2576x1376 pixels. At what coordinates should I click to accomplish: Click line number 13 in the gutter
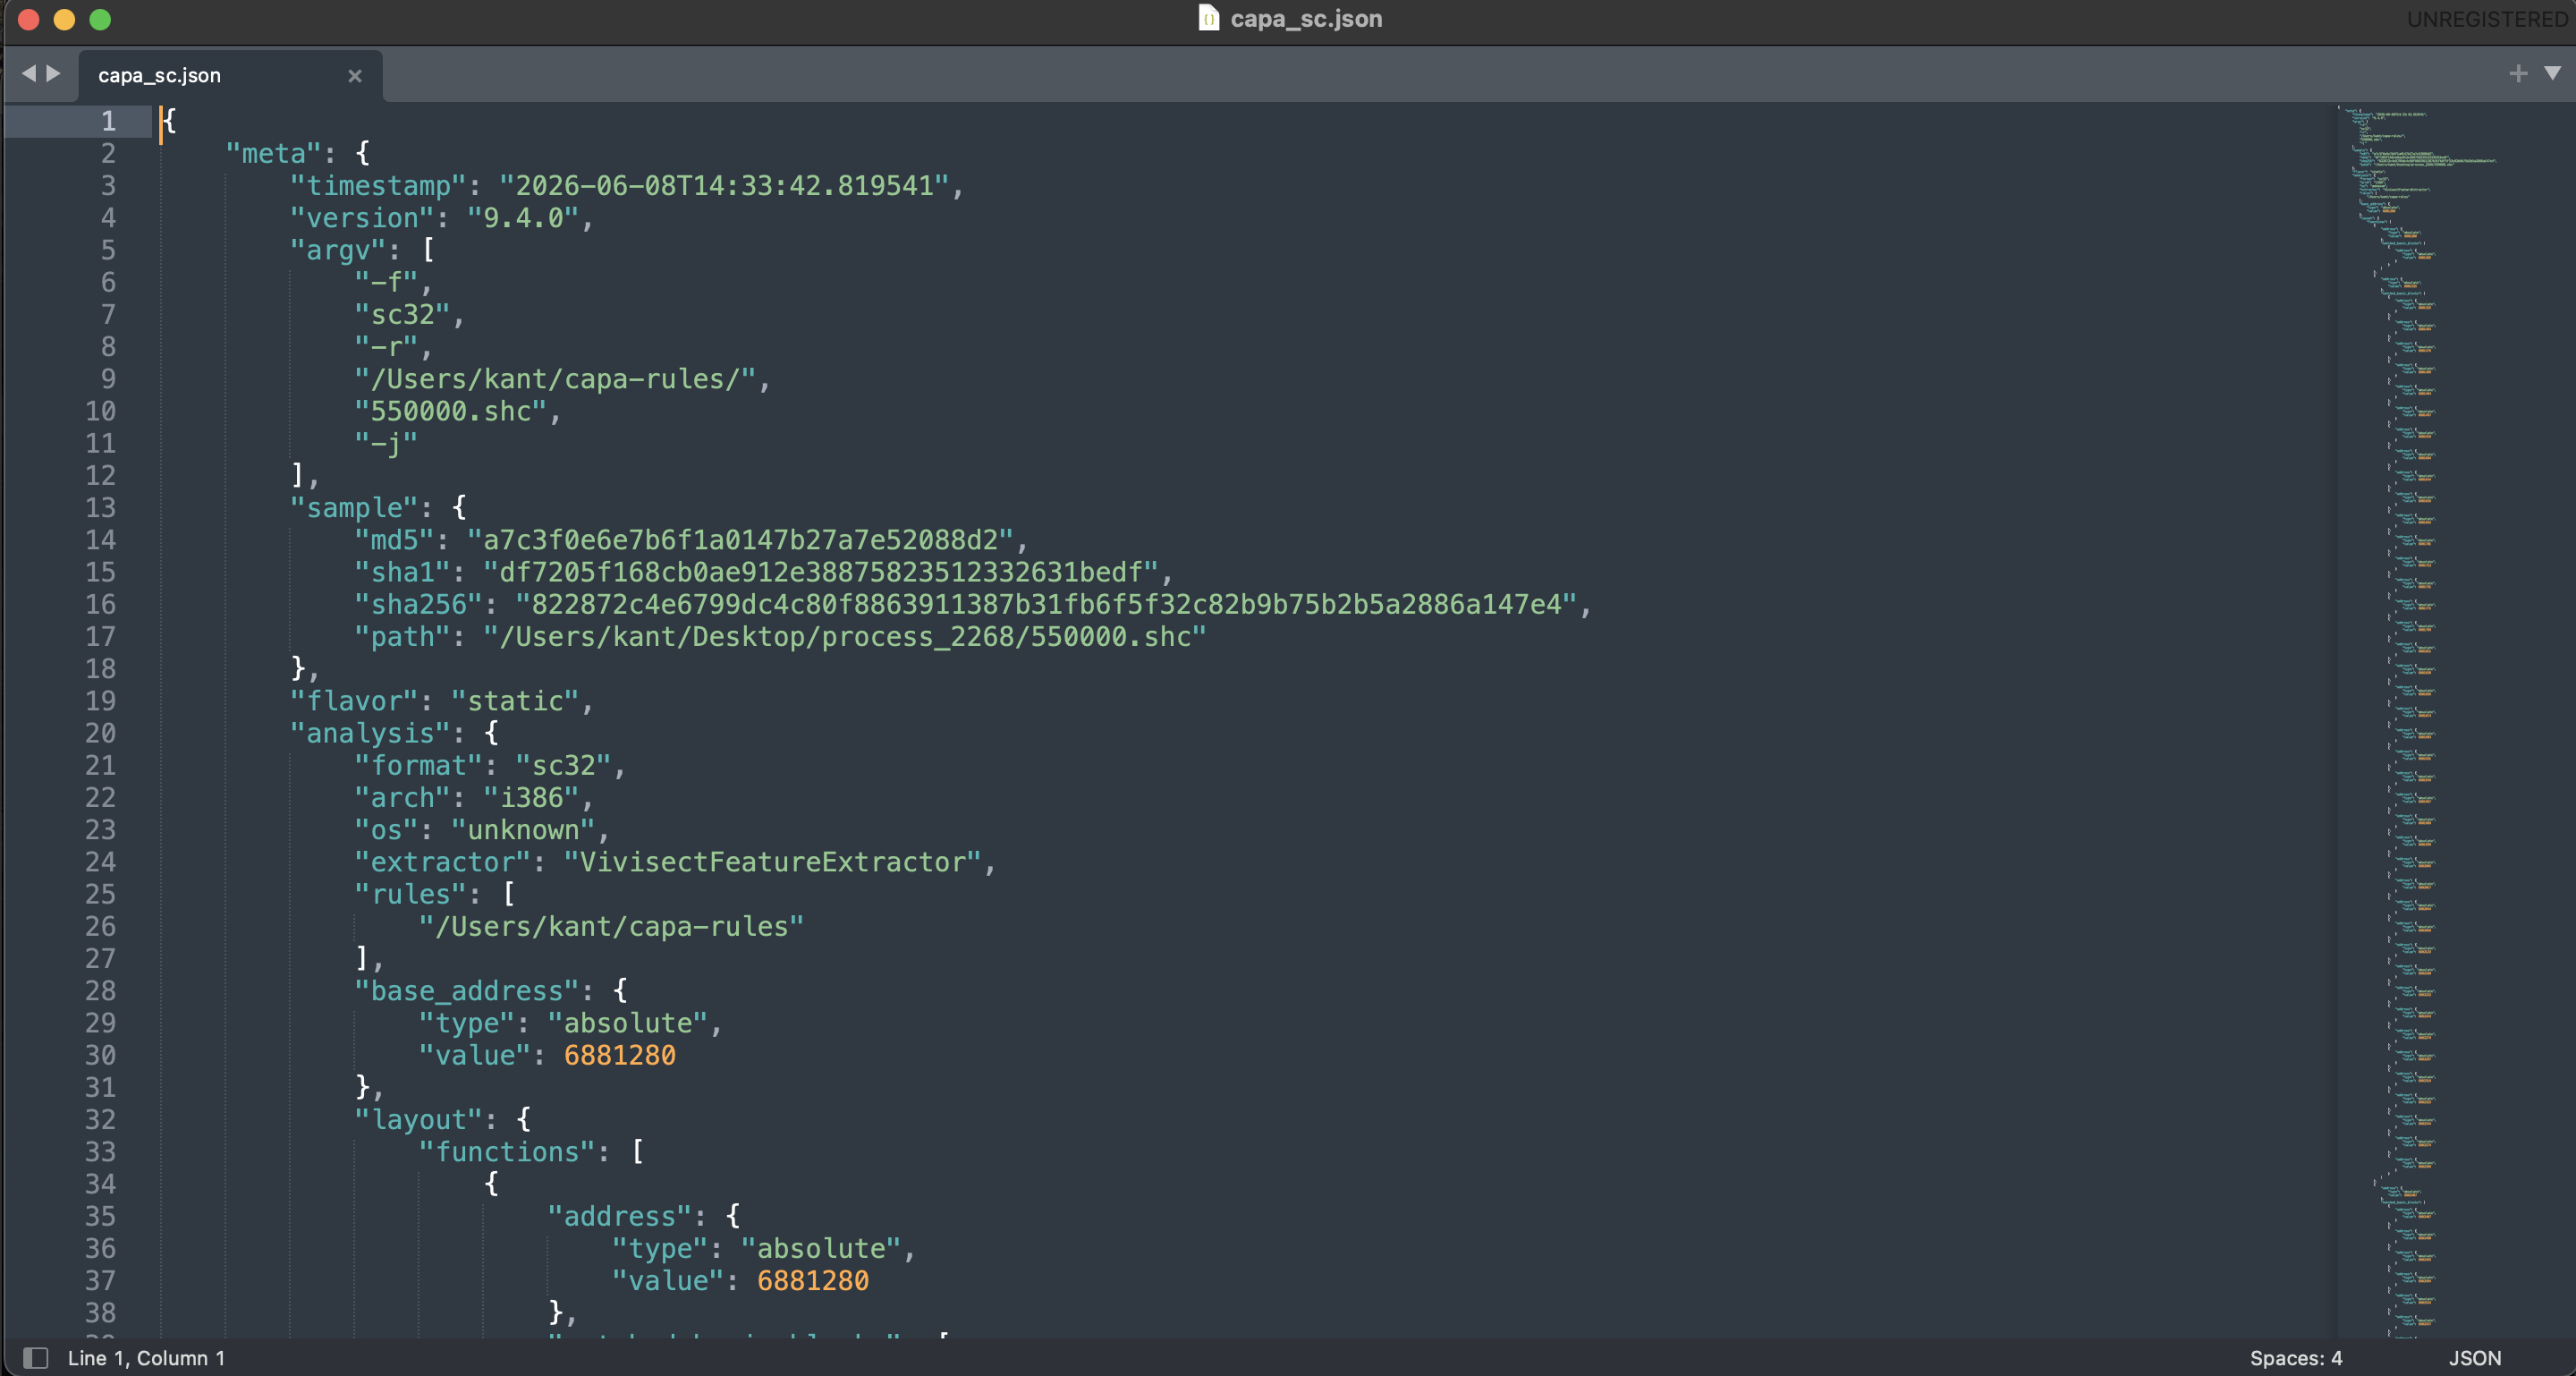point(100,508)
